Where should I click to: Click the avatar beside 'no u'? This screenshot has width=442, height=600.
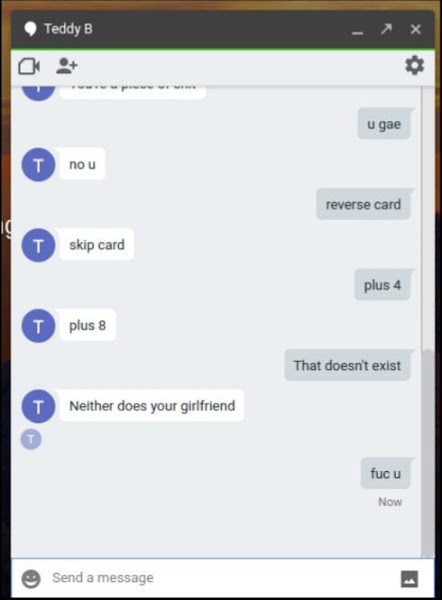38,165
